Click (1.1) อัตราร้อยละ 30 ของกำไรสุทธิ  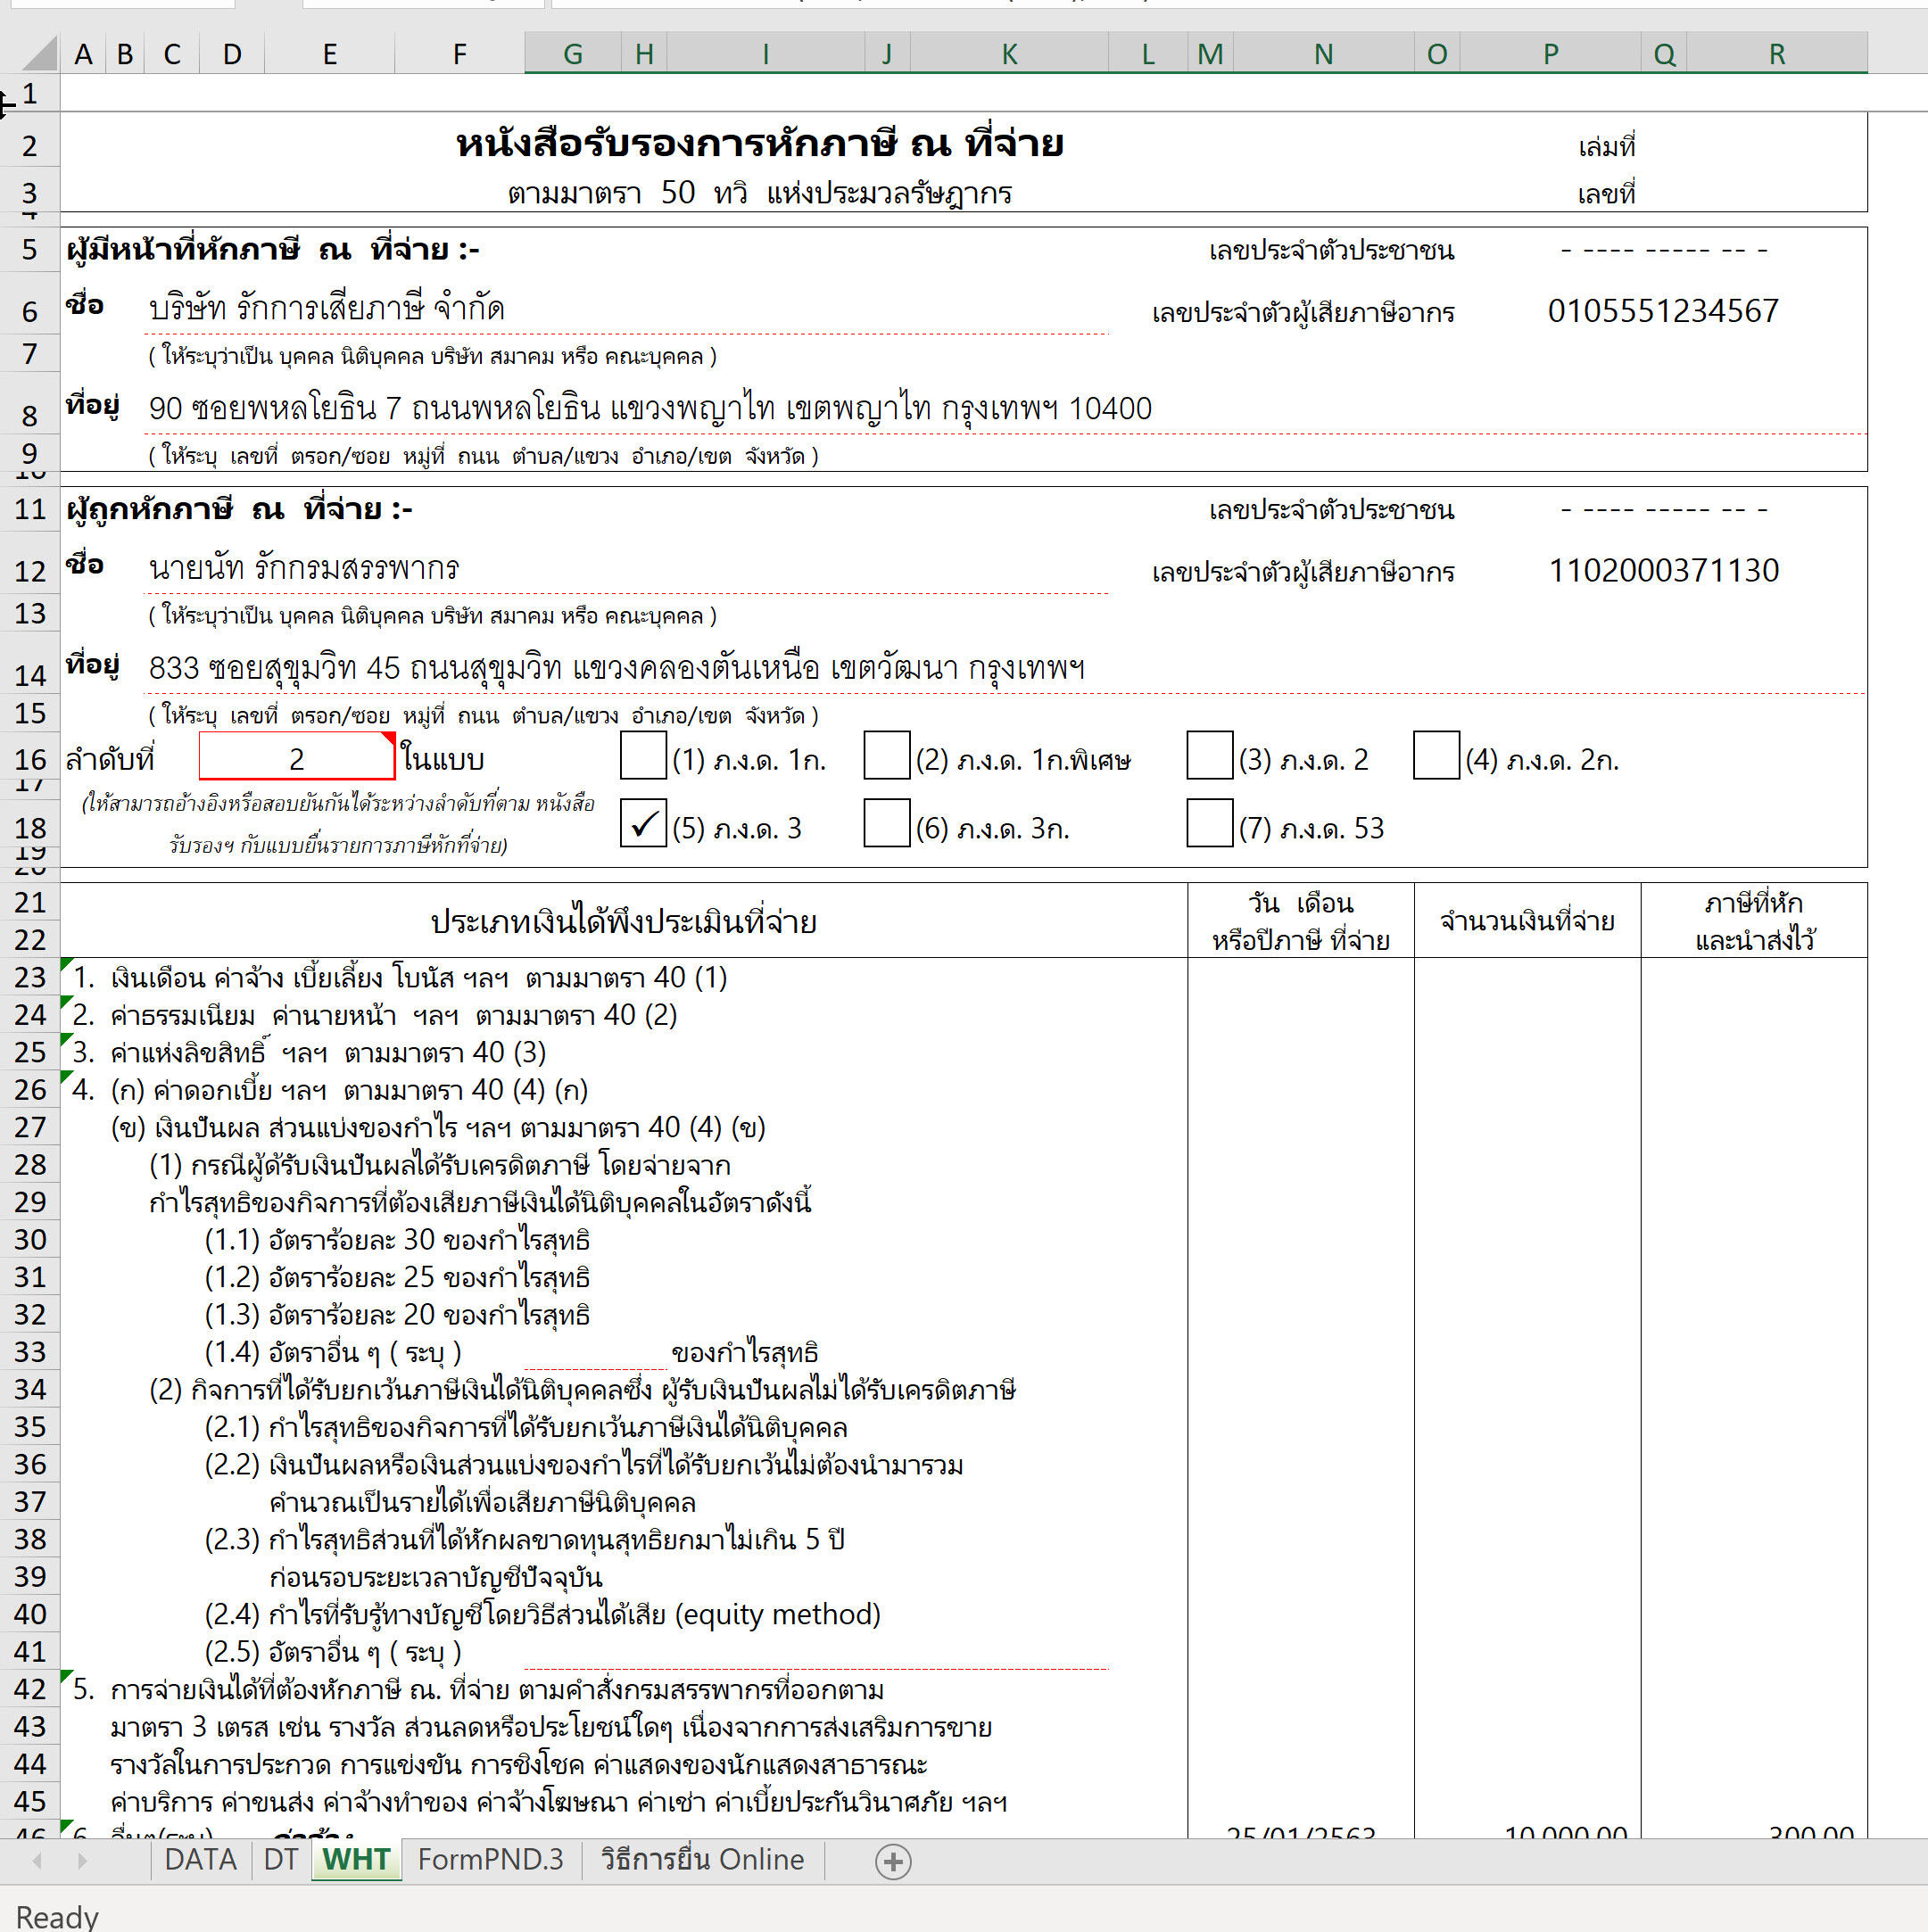397,1240
